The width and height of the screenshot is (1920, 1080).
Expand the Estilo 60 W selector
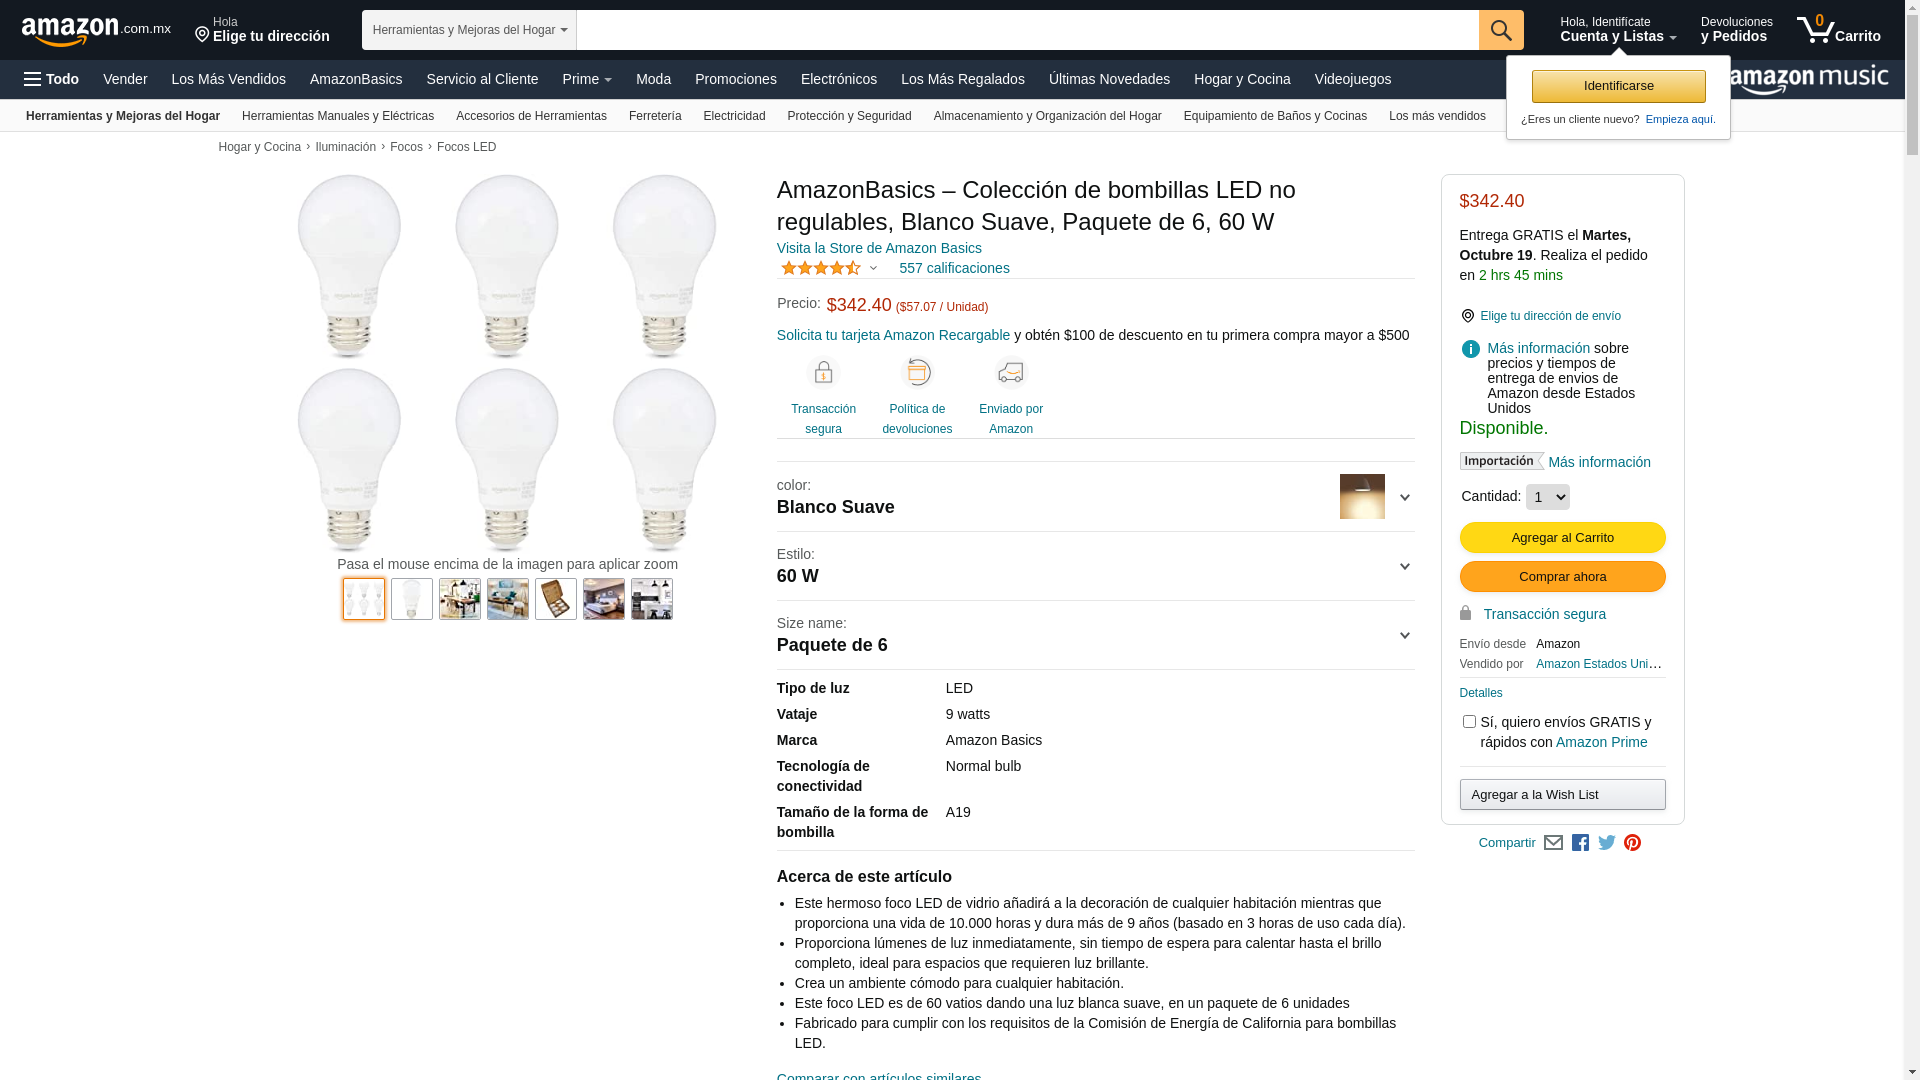(x=1404, y=567)
